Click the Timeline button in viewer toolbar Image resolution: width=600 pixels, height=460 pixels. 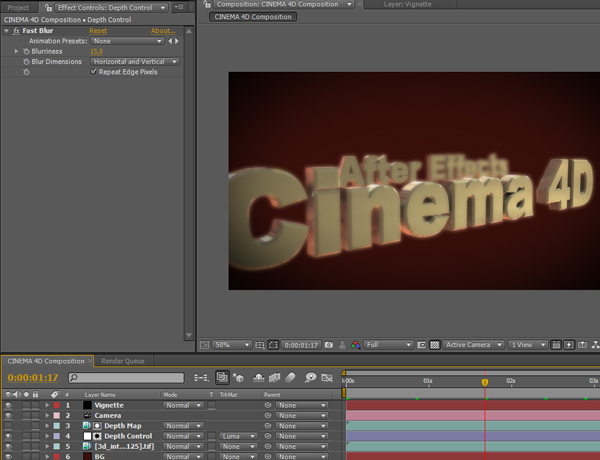pyautogui.click(x=582, y=345)
